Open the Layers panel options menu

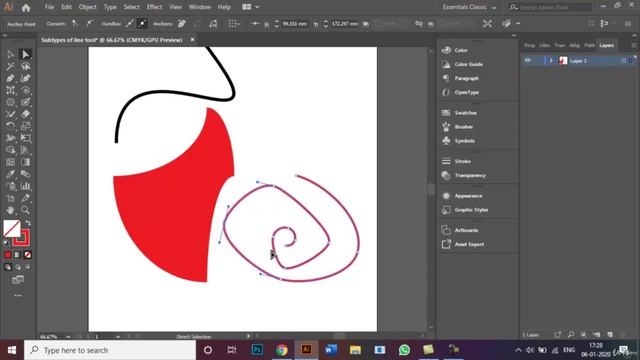click(x=633, y=45)
